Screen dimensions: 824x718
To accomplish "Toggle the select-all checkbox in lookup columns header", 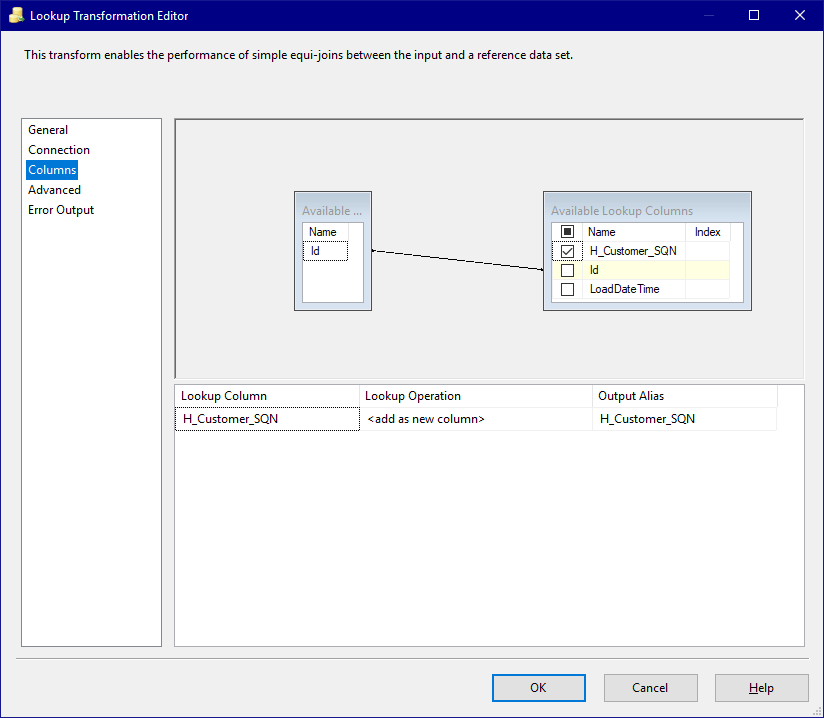I will [x=567, y=232].
